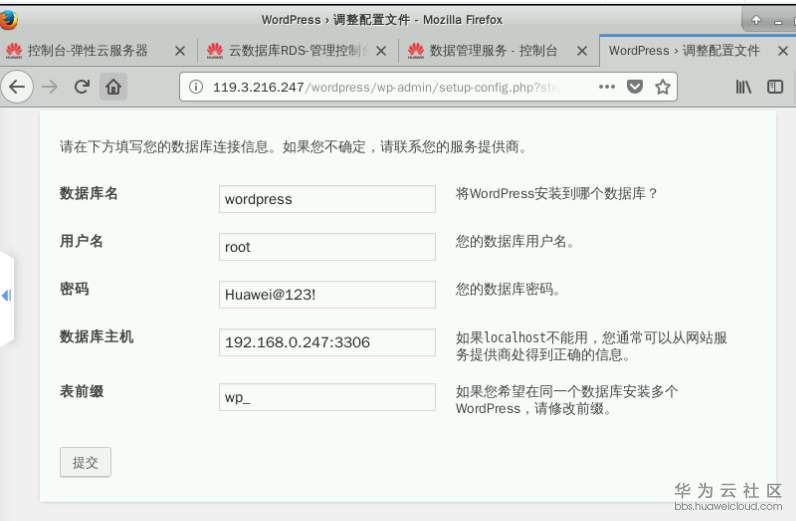Screen dimensions: 796x521
Task: Open the Library bookshelf icon
Action: tap(744, 87)
